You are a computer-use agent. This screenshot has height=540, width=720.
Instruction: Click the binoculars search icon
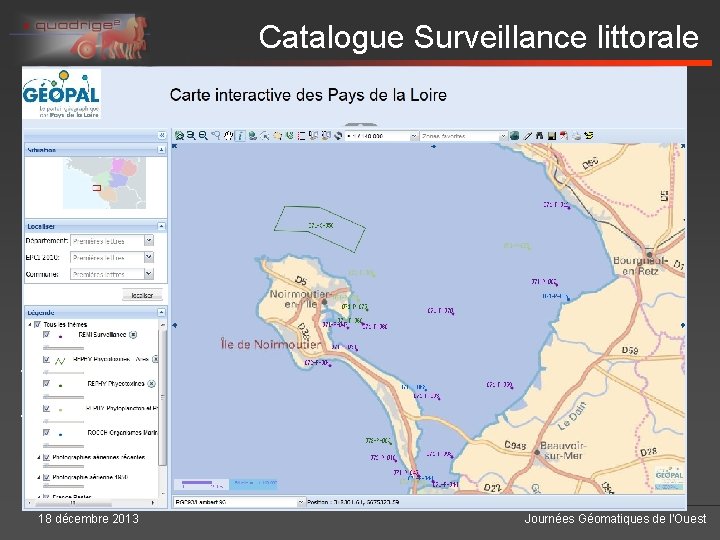[x=540, y=136]
